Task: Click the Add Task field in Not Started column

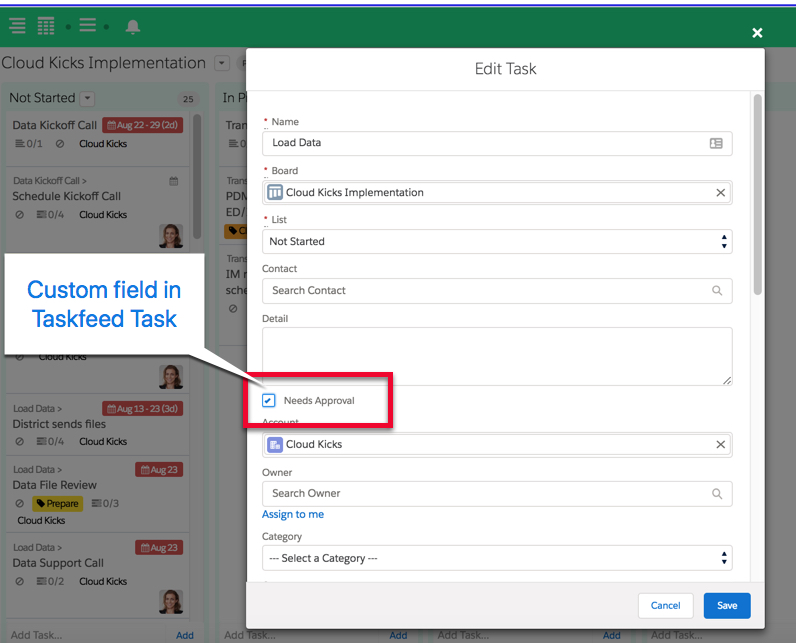Action: [86, 635]
